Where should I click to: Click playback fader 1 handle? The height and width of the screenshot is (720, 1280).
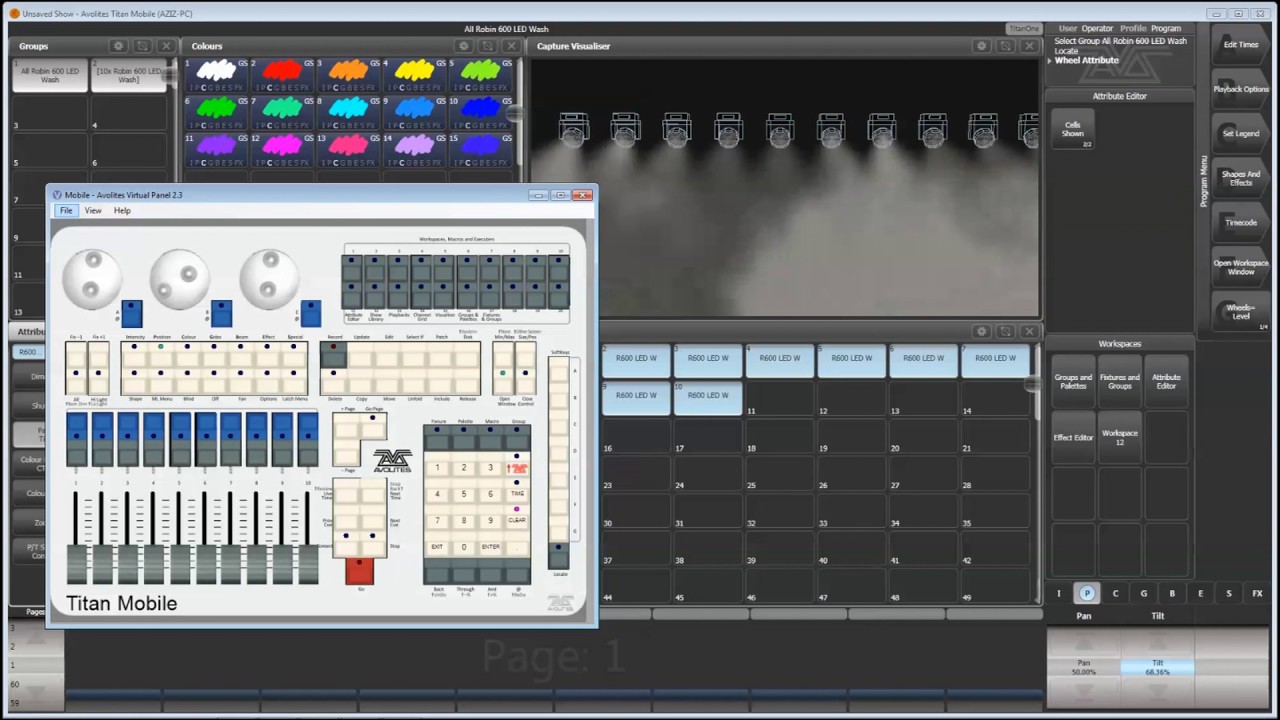(77, 565)
